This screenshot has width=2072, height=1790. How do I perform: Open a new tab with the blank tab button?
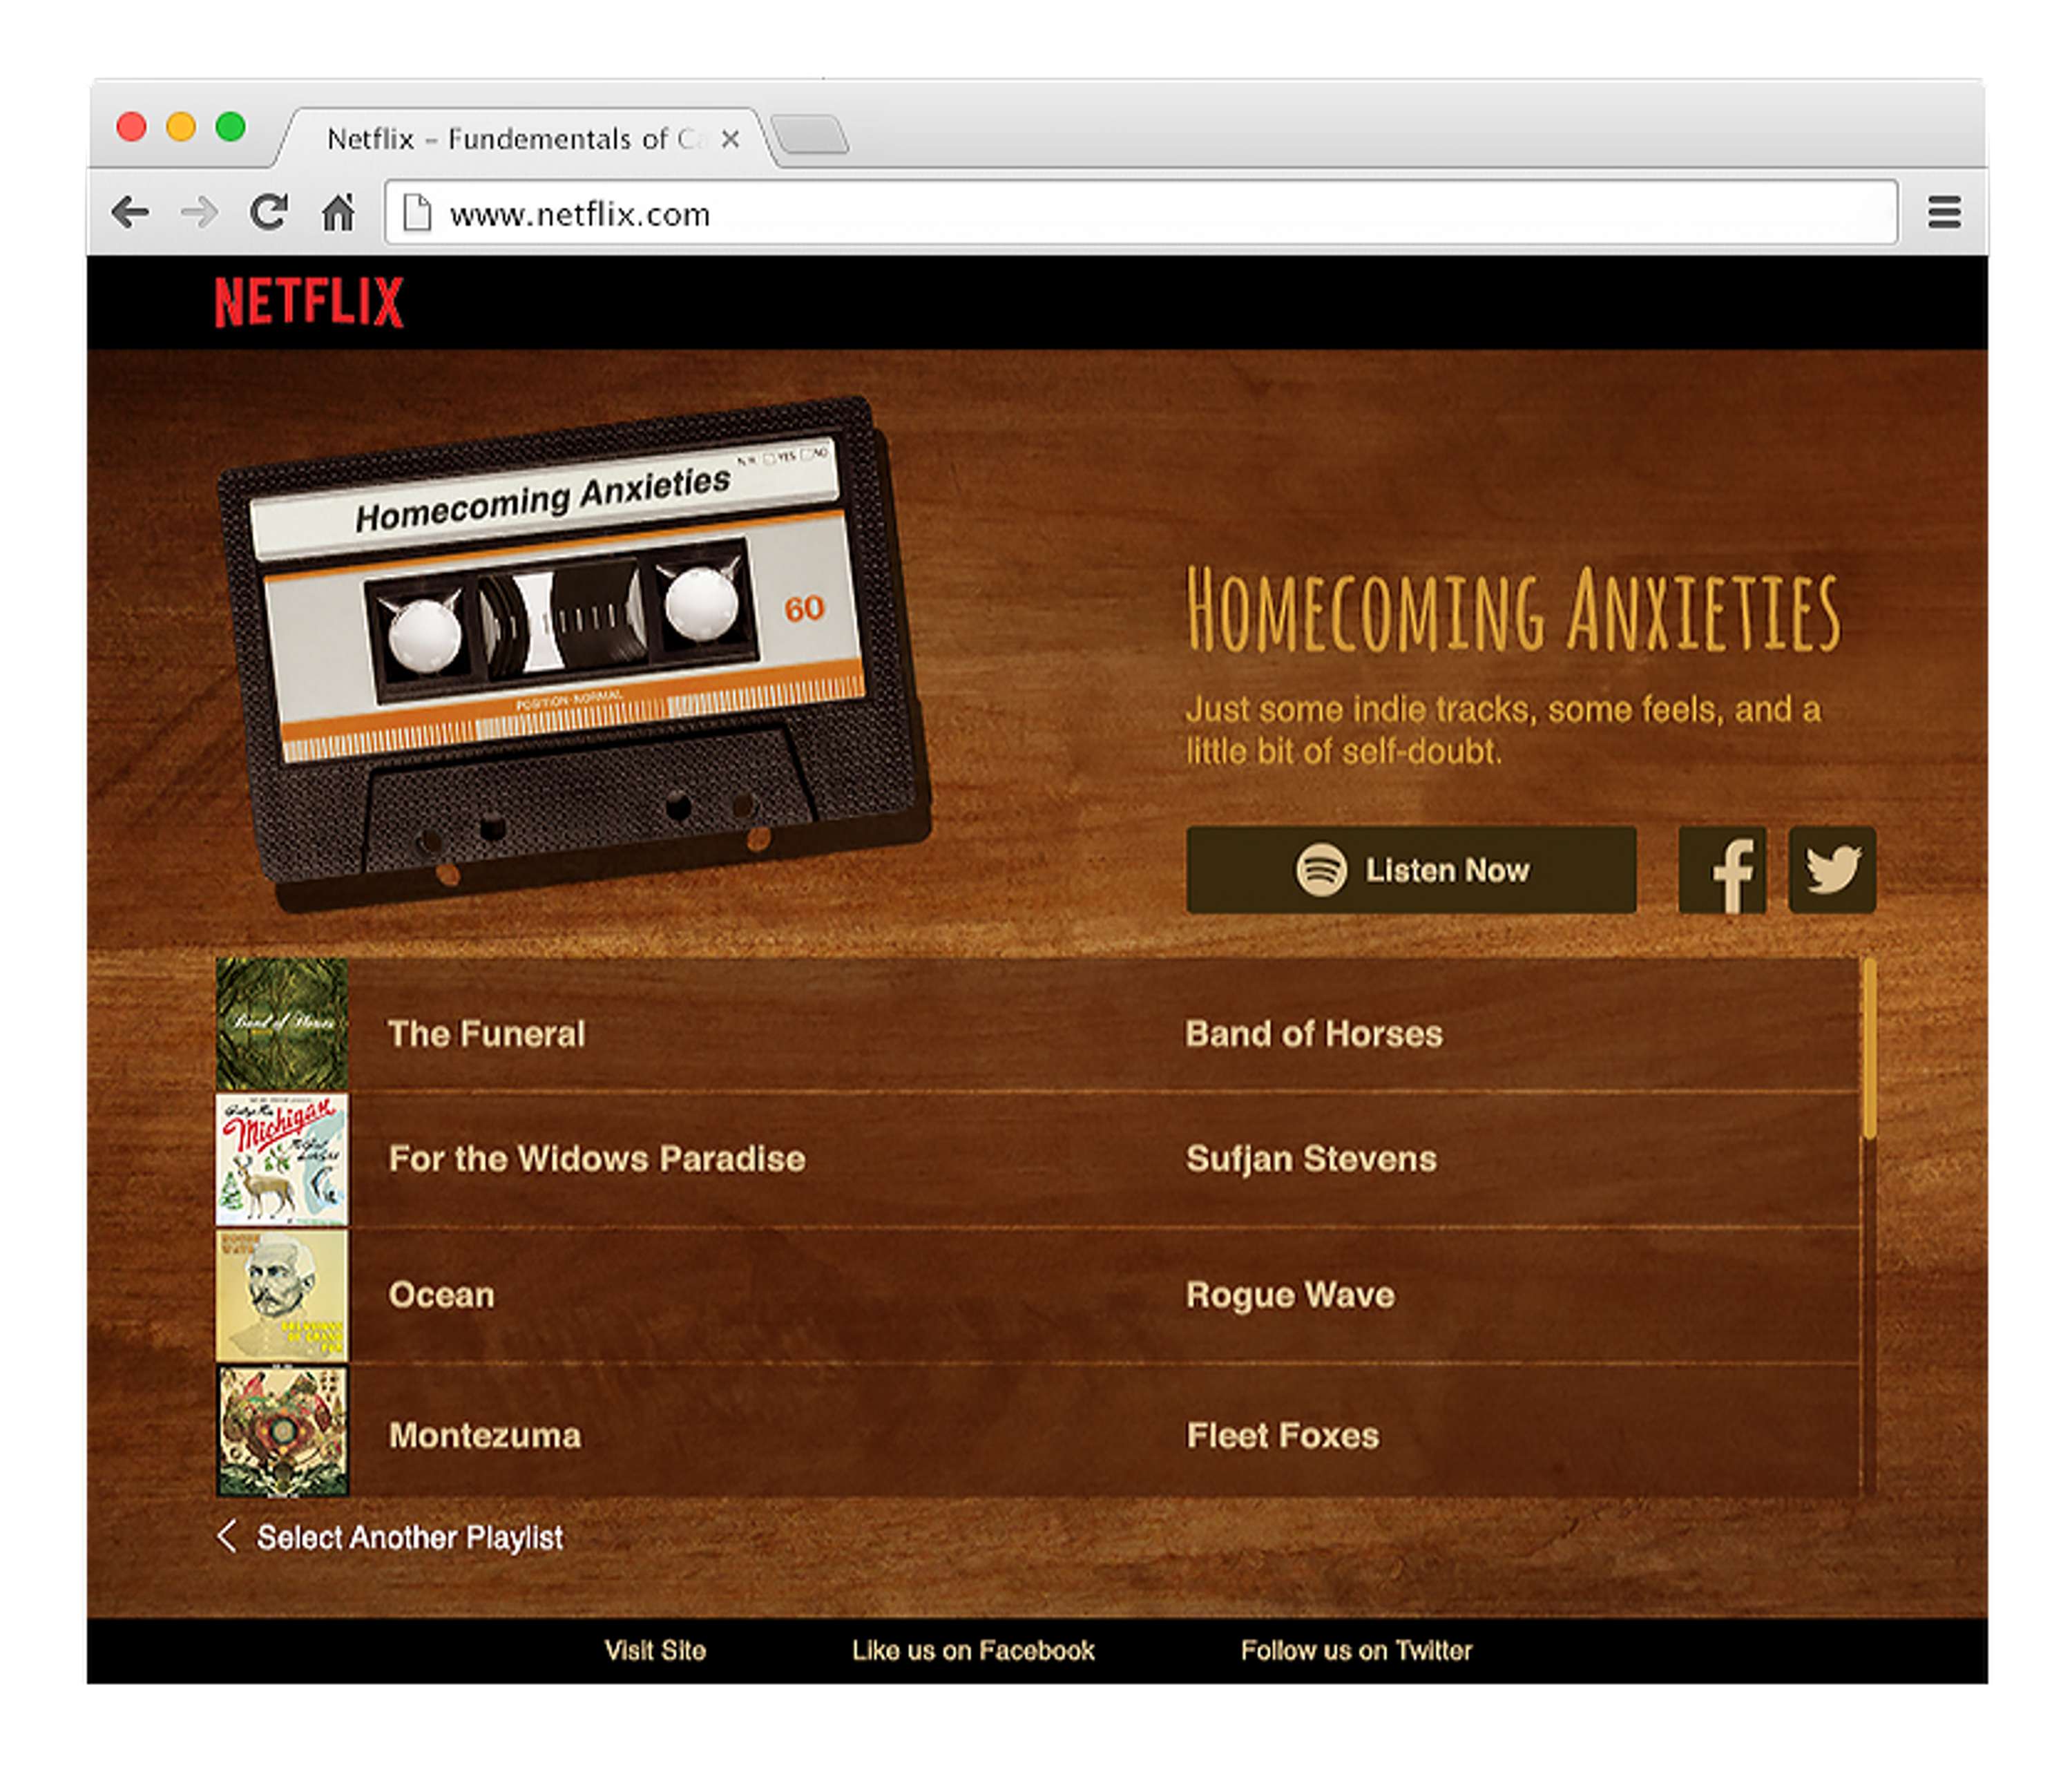[x=811, y=135]
